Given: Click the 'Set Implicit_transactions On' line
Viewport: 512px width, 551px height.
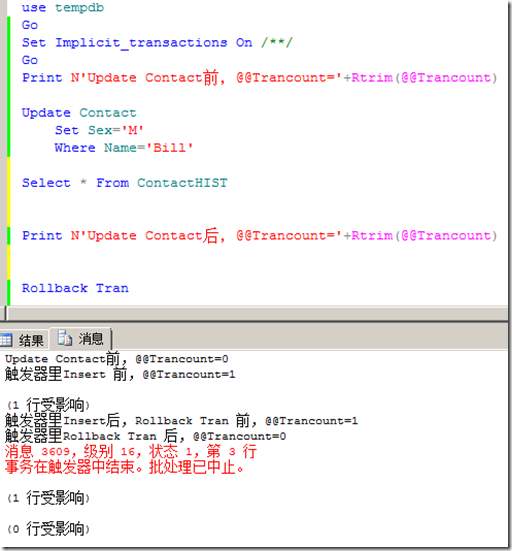Looking at the screenshot, I should (157, 43).
